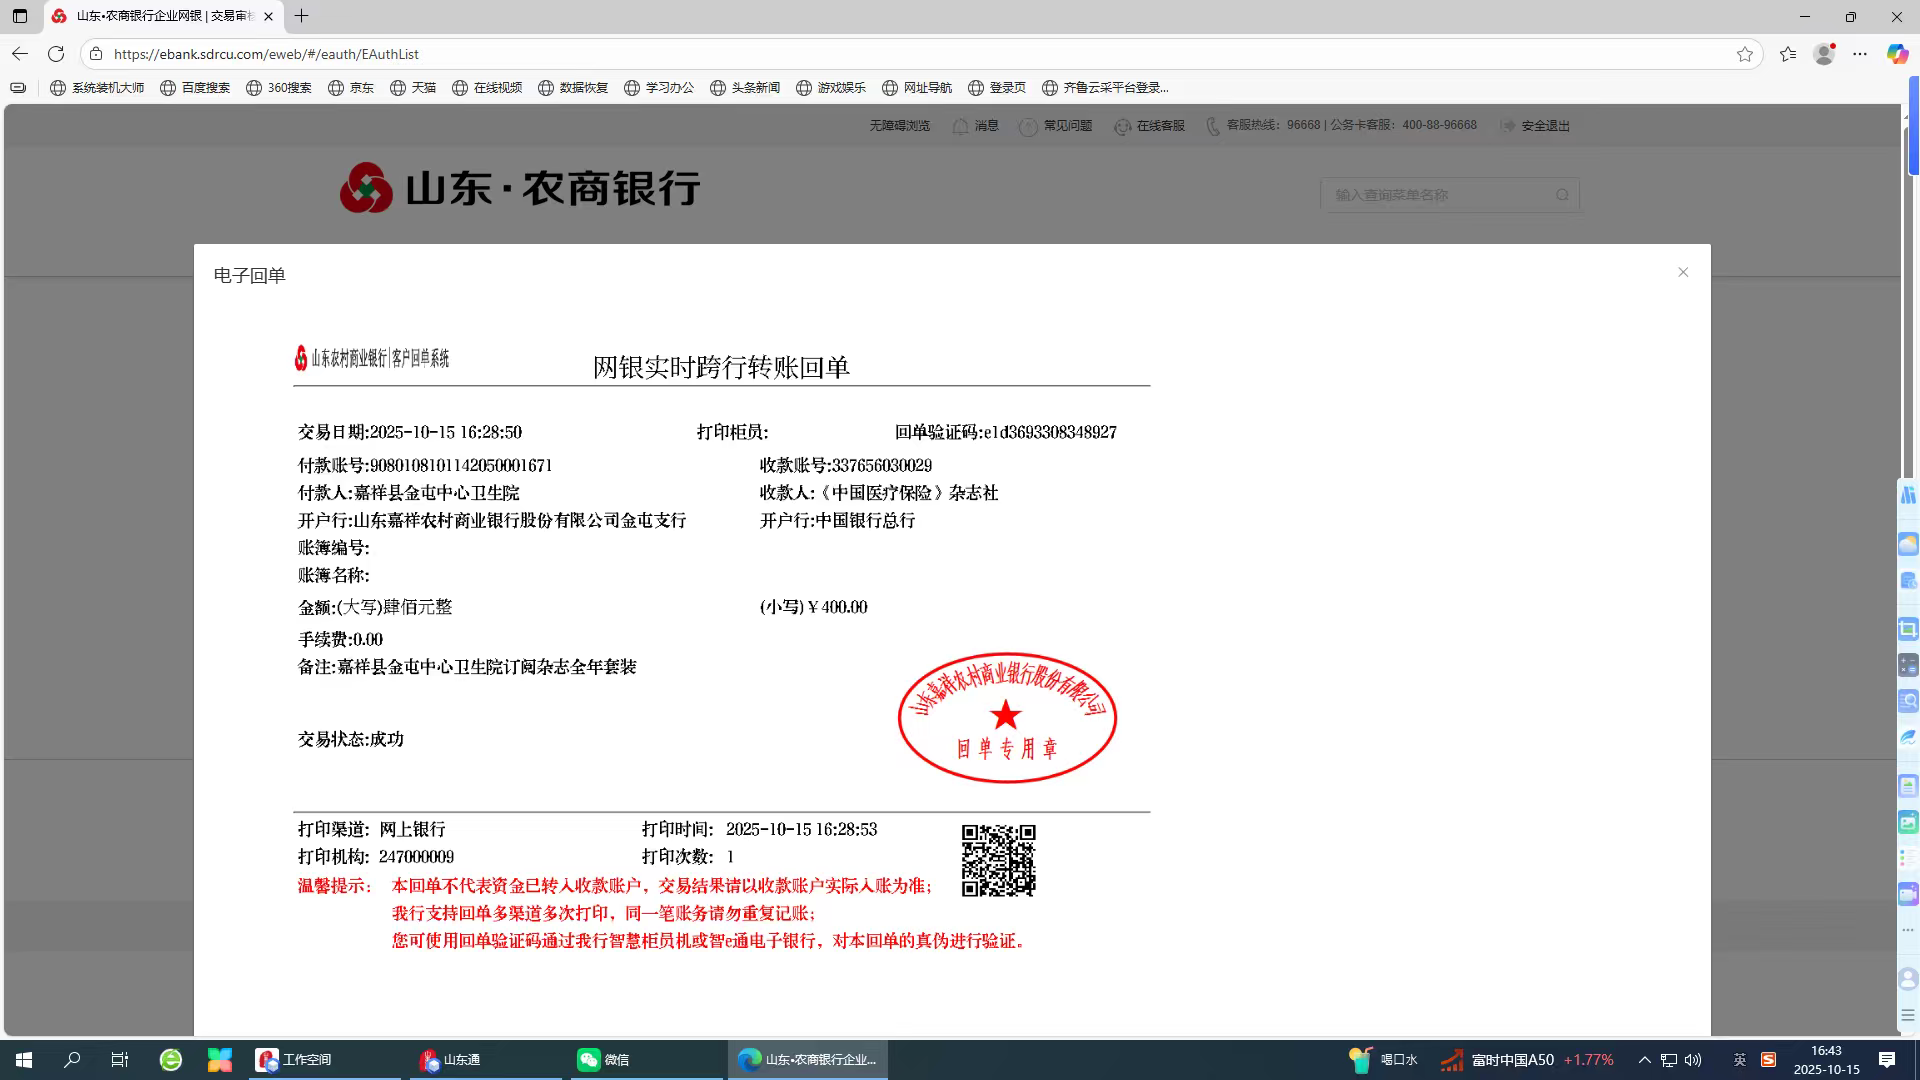Open the volume control in tray
The image size is (1920, 1080).
(x=1693, y=1059)
